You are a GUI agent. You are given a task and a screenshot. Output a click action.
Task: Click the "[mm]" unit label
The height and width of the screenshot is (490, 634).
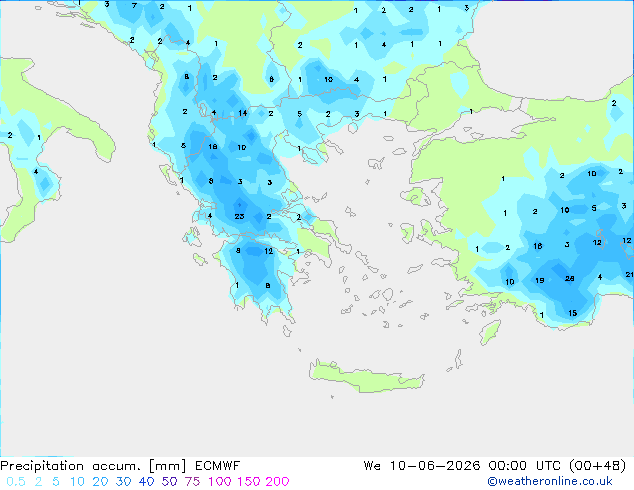pos(168,466)
